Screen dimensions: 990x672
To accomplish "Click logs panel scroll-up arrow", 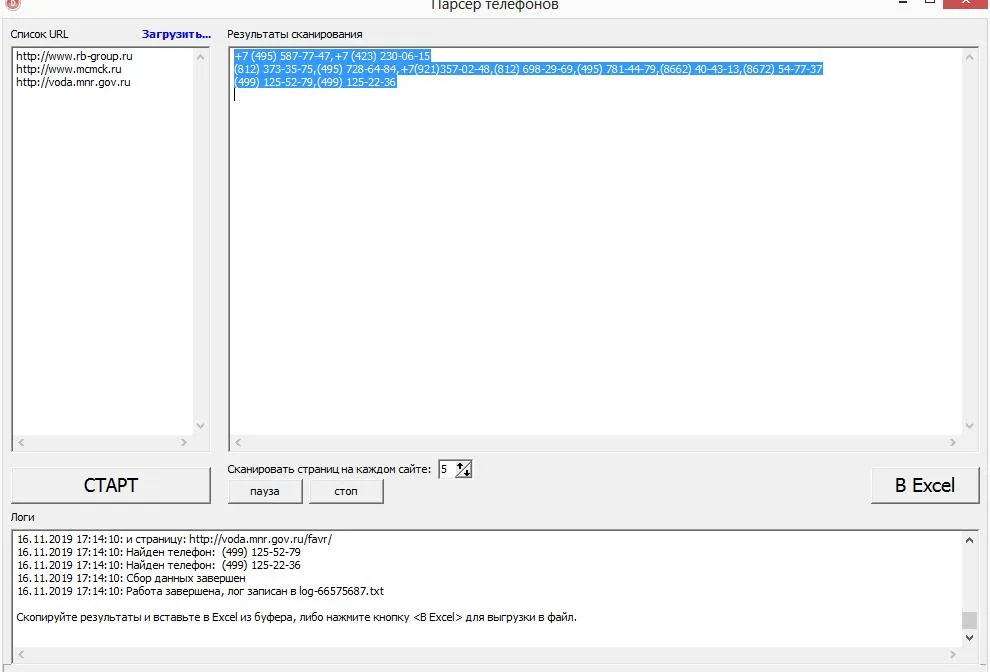I will tap(969, 540).
